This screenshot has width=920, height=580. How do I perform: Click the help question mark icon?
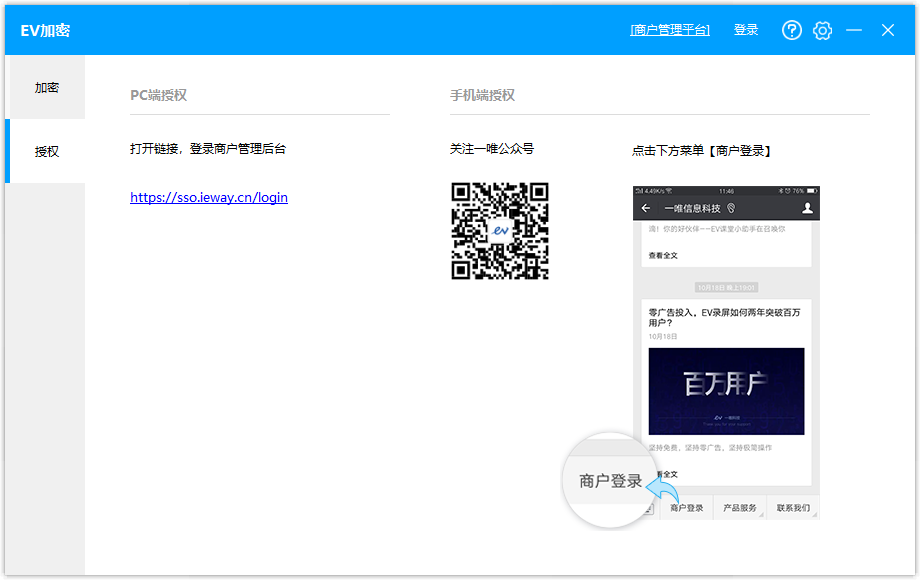point(791,30)
